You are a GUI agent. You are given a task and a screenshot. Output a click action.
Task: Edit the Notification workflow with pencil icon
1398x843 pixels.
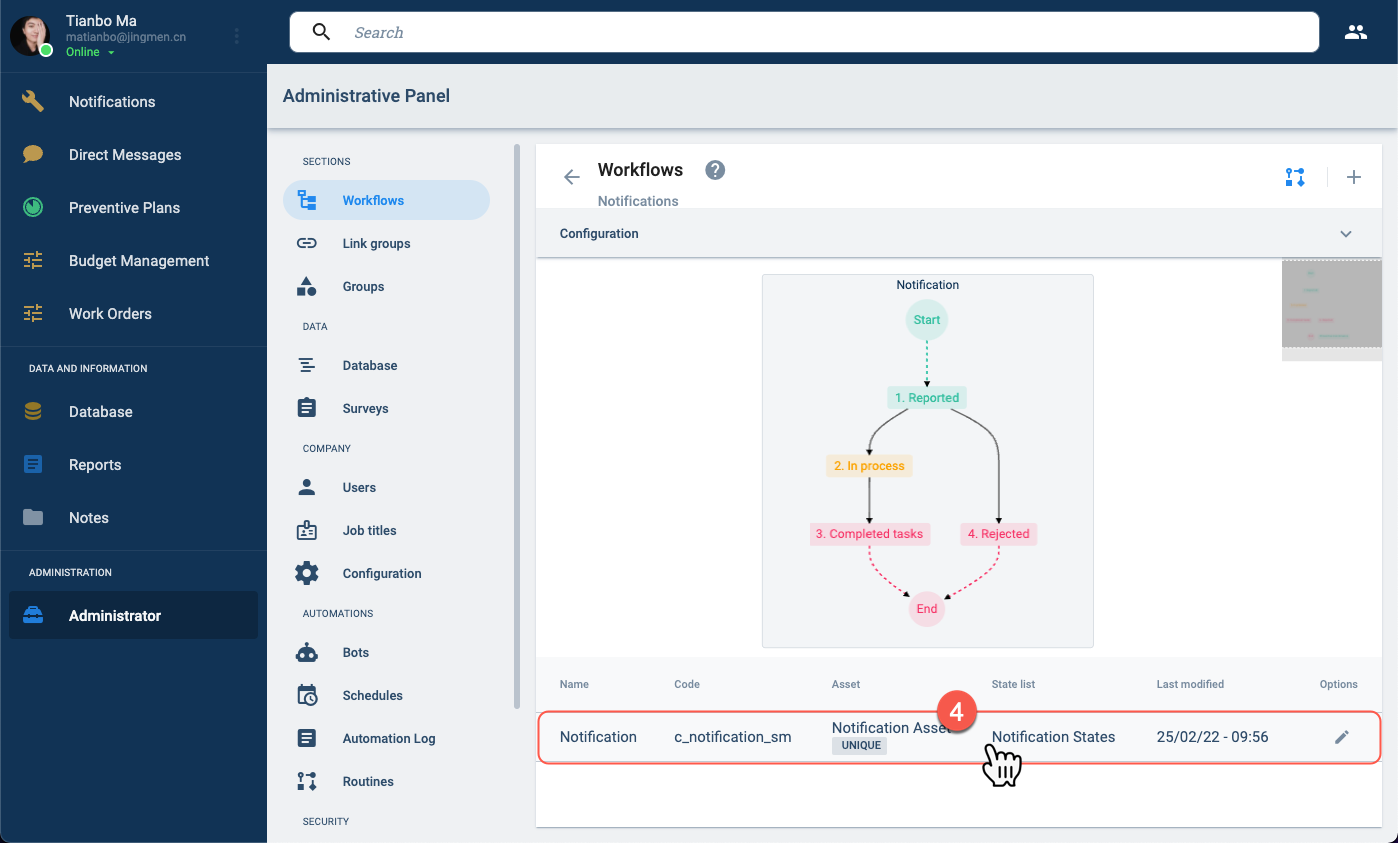[x=1342, y=737]
